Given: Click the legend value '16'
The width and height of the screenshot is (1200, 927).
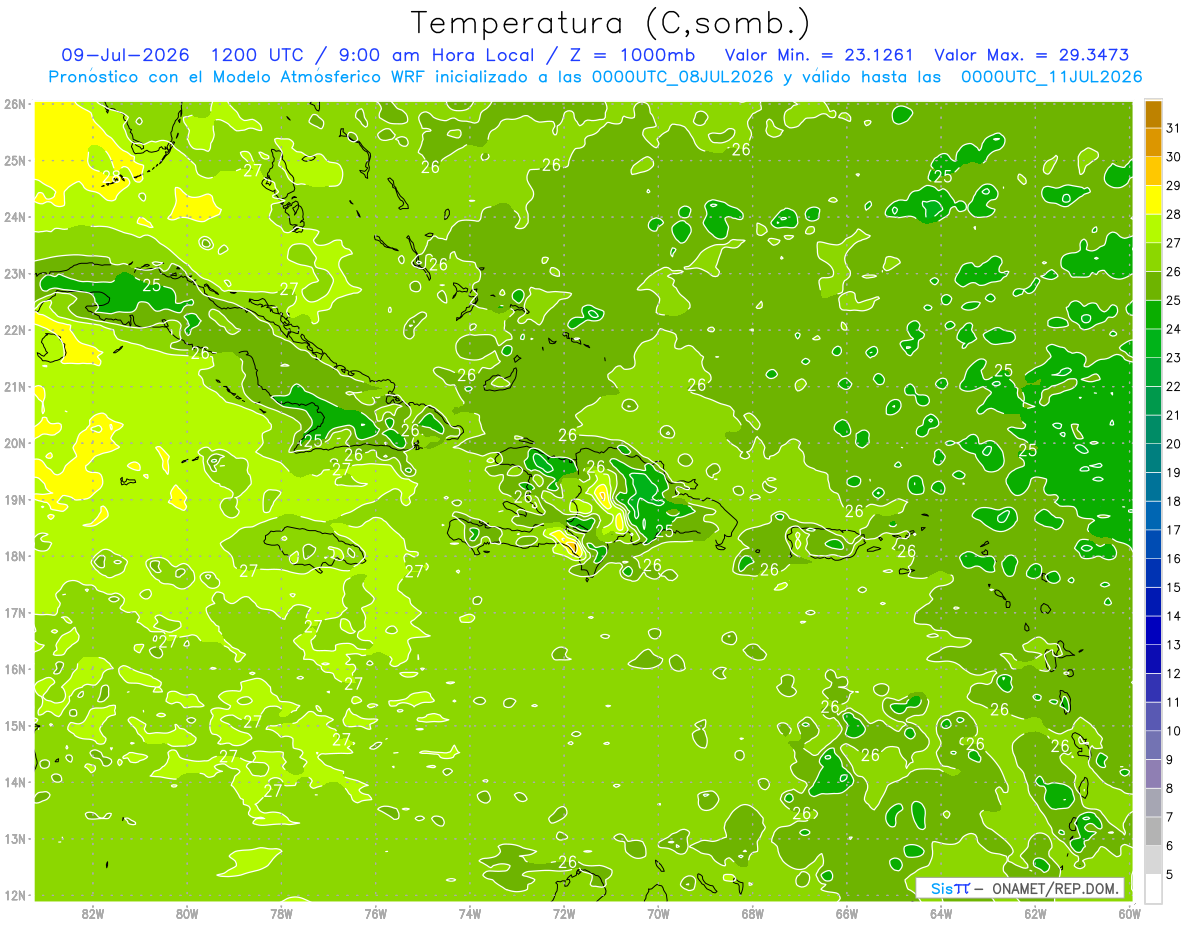Looking at the screenshot, I should [x=1174, y=559].
